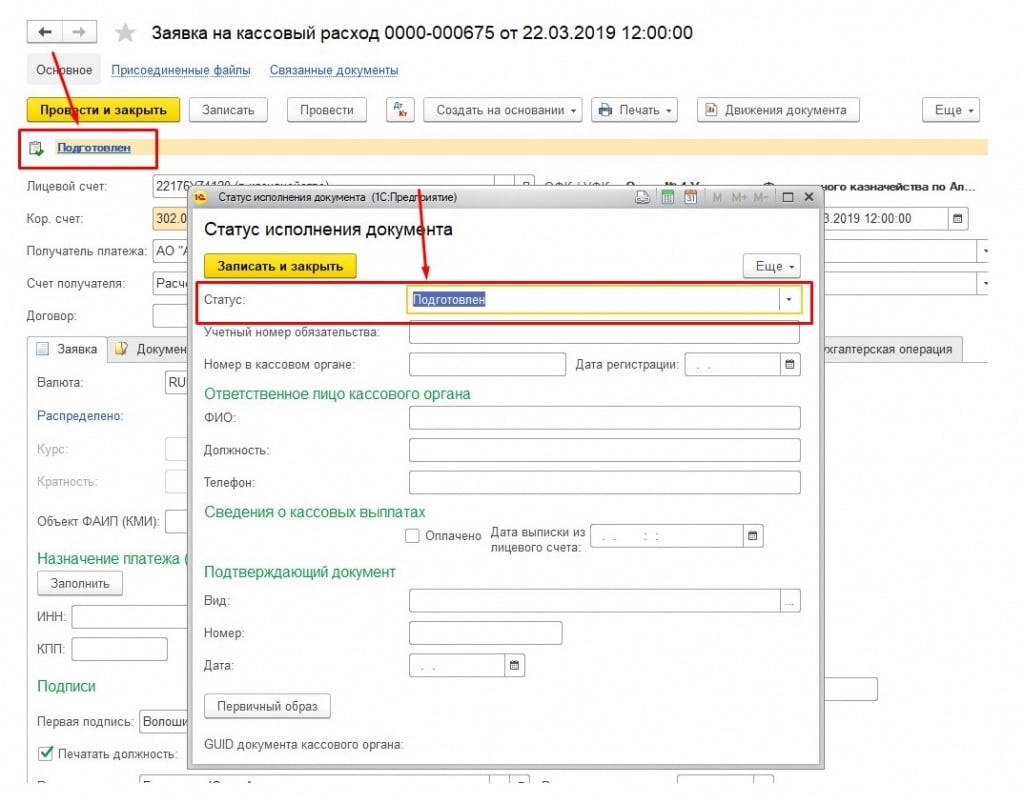Click Записать и закрыть button

[280, 266]
